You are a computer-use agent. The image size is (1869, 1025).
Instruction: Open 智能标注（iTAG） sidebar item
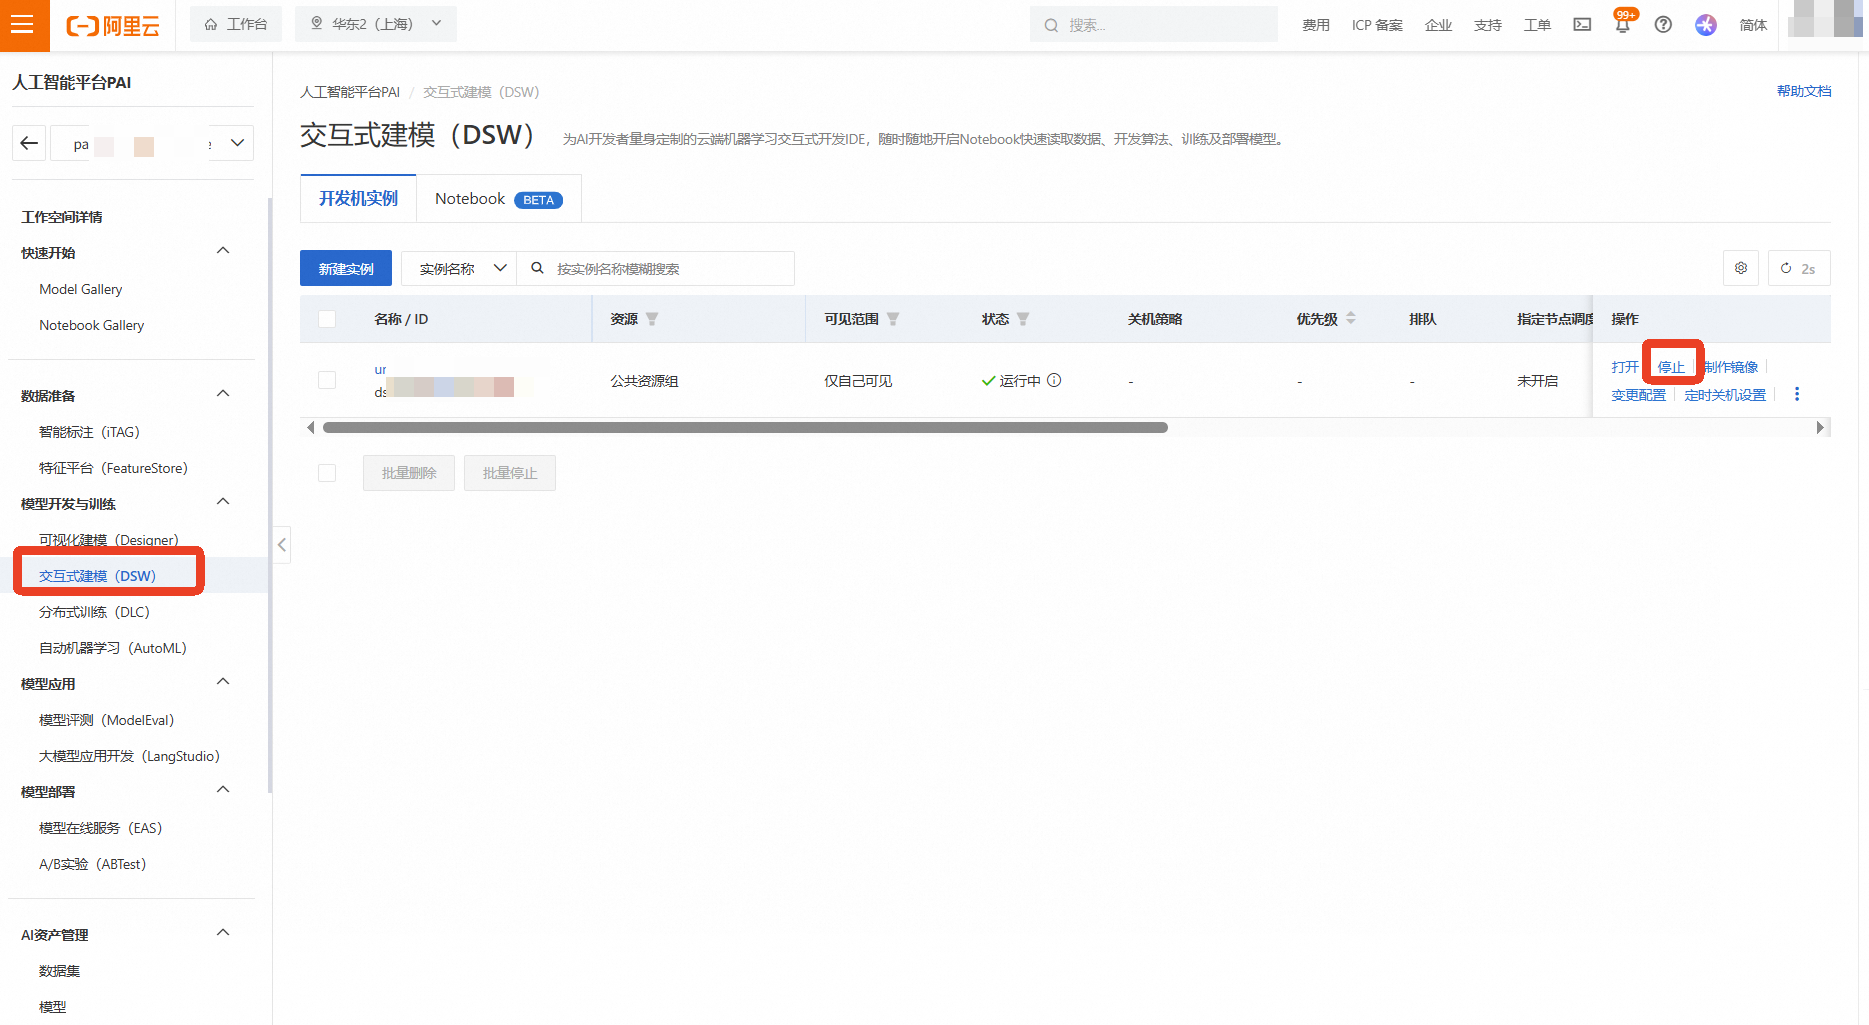pyautogui.click(x=89, y=432)
